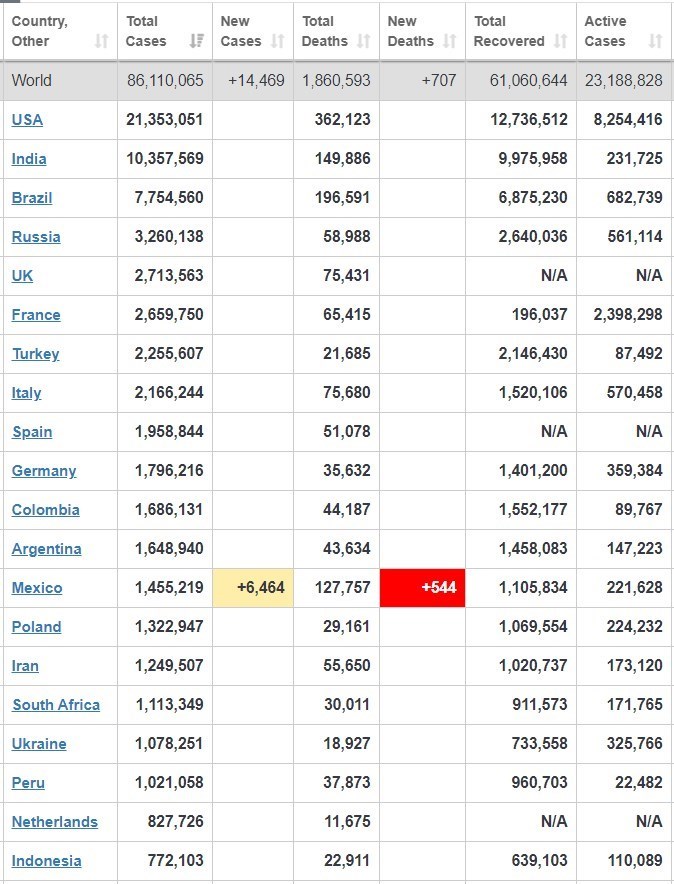The image size is (674, 884).
Task: Open the India country page
Action: (x=29, y=159)
